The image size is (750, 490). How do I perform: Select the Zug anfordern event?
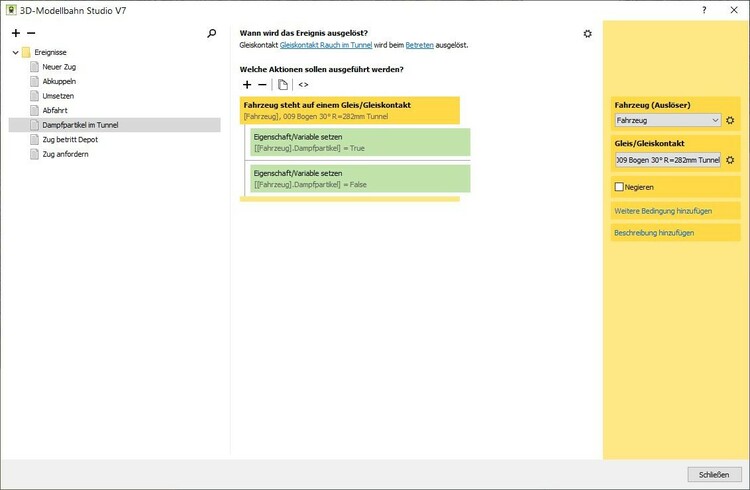coord(65,154)
